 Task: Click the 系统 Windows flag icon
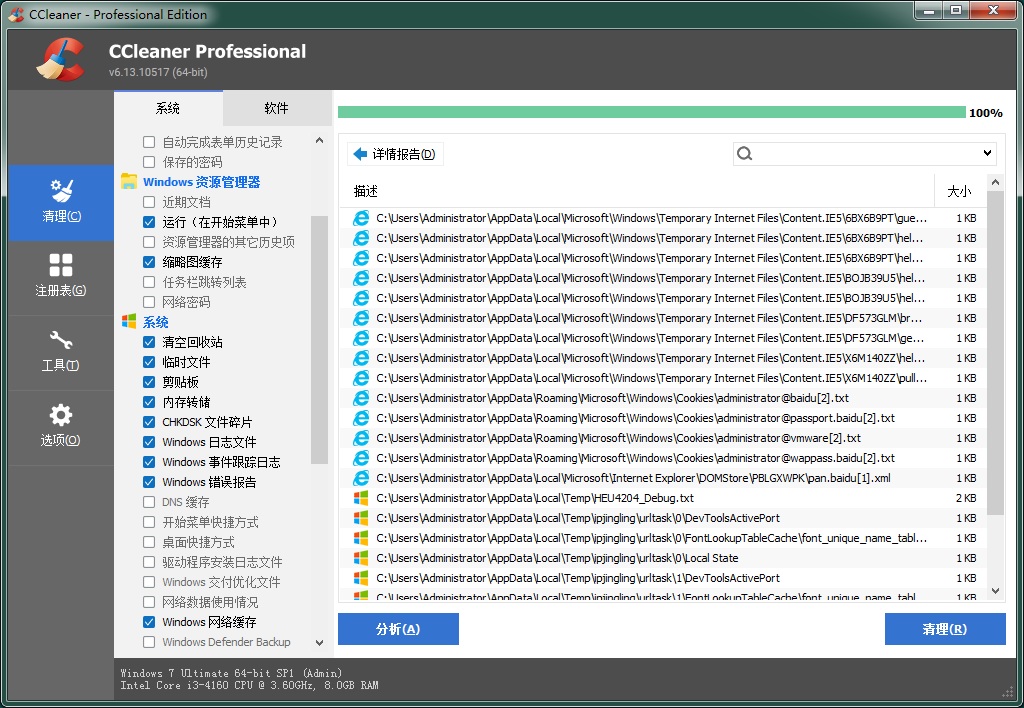[129, 321]
